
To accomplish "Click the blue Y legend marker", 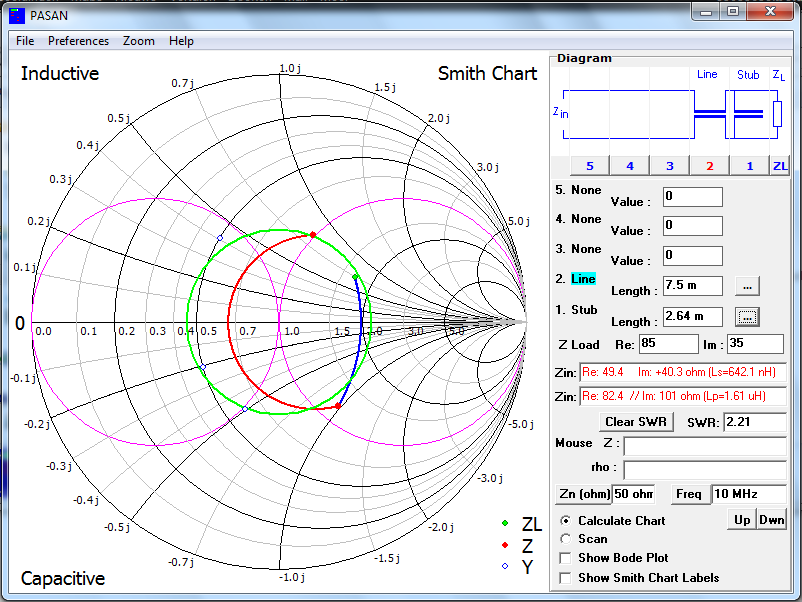I will 505,566.
